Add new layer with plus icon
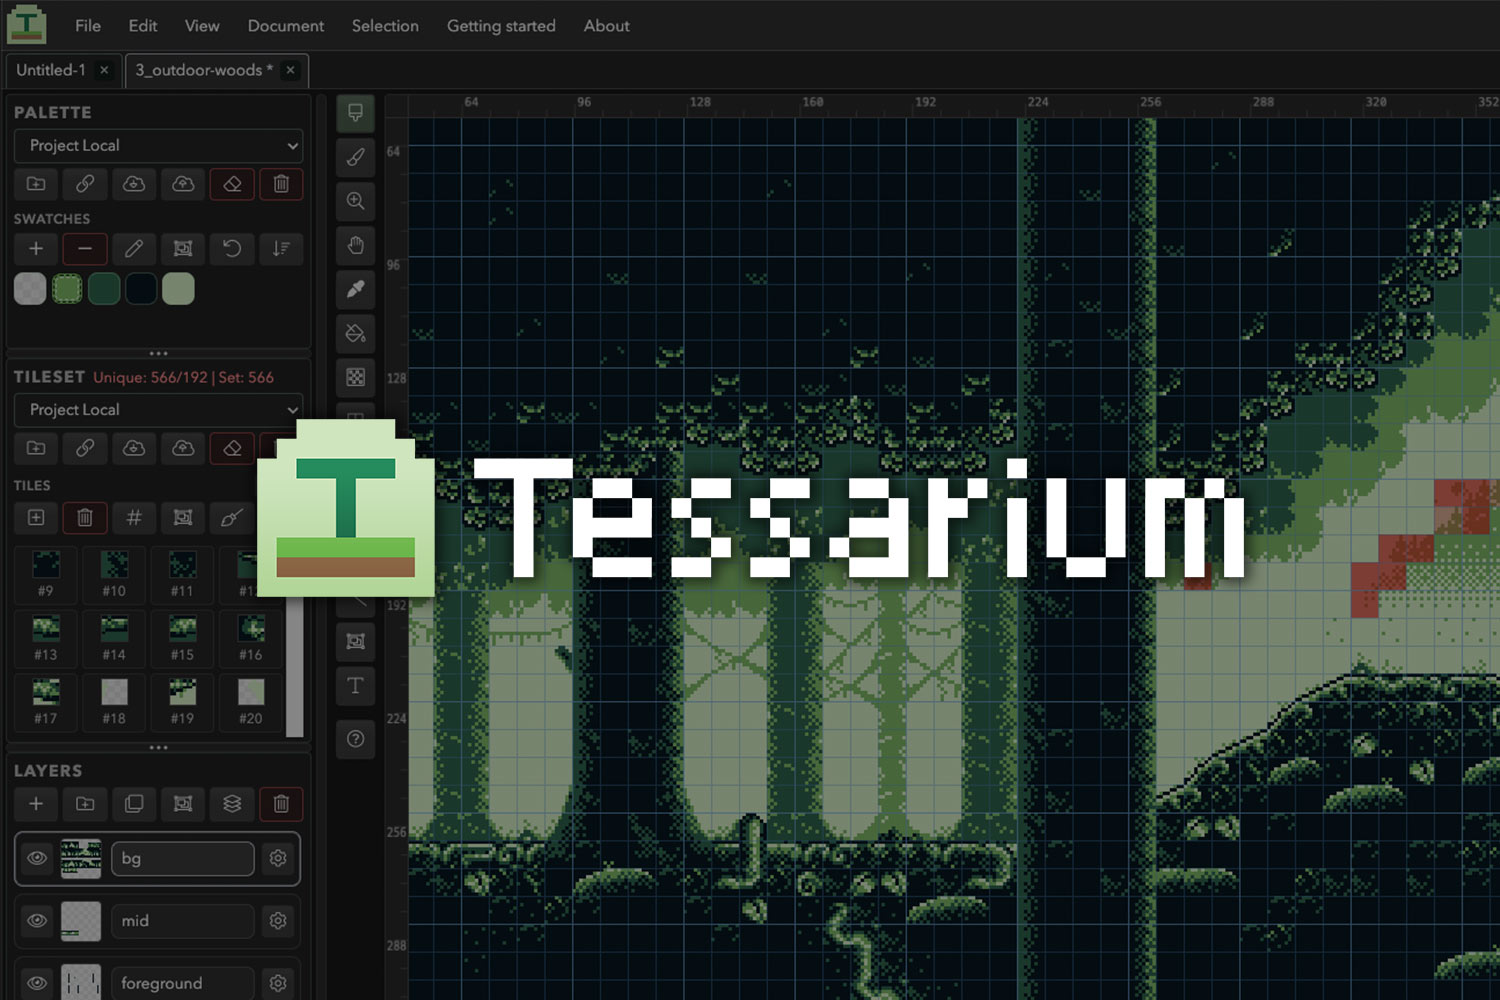Screen dimensions: 1500x1000 point(36,804)
